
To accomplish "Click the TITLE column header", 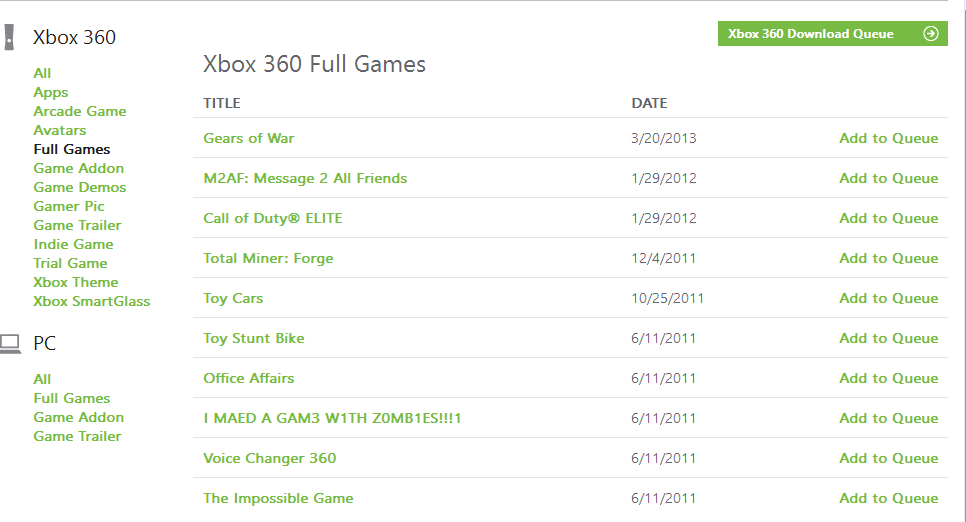I will 221,103.
